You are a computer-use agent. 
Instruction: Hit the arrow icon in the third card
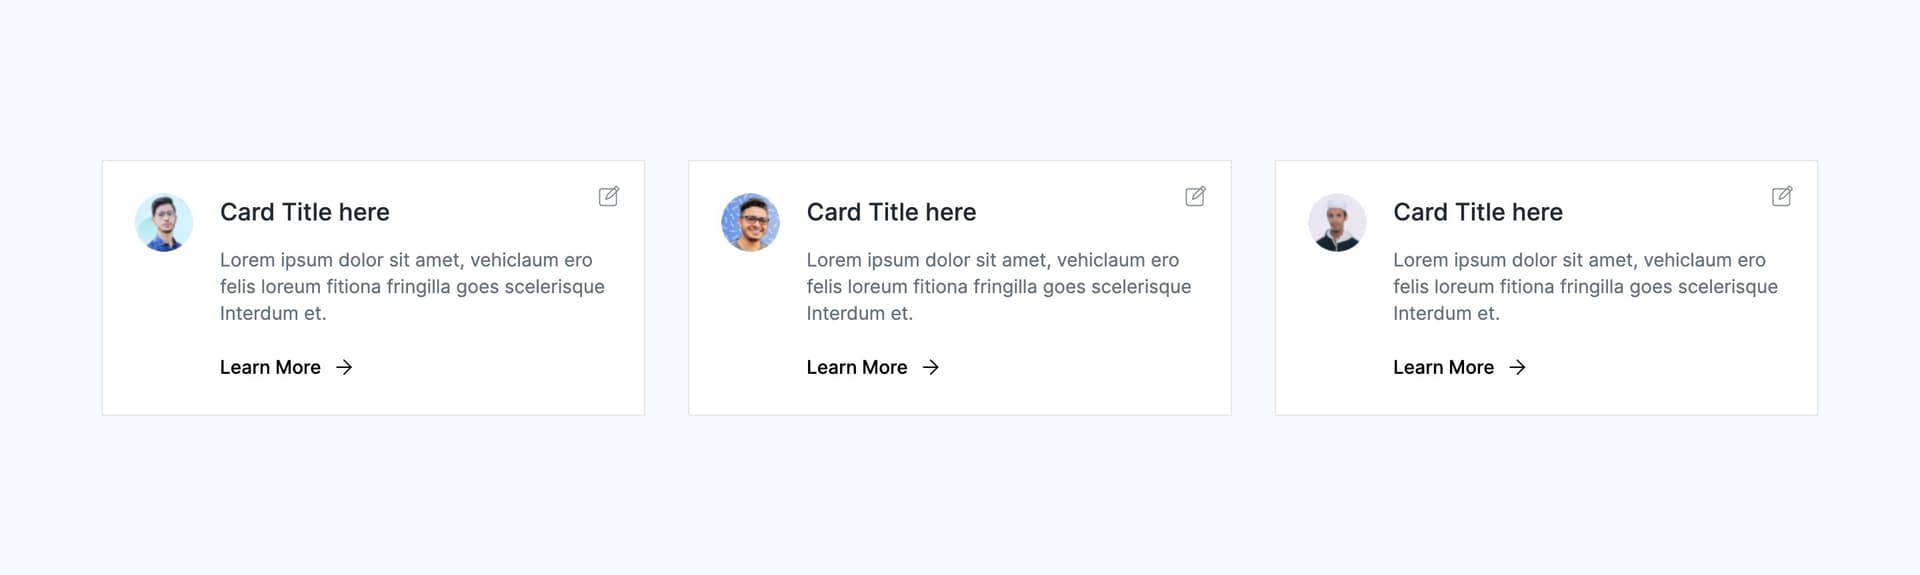click(1517, 367)
